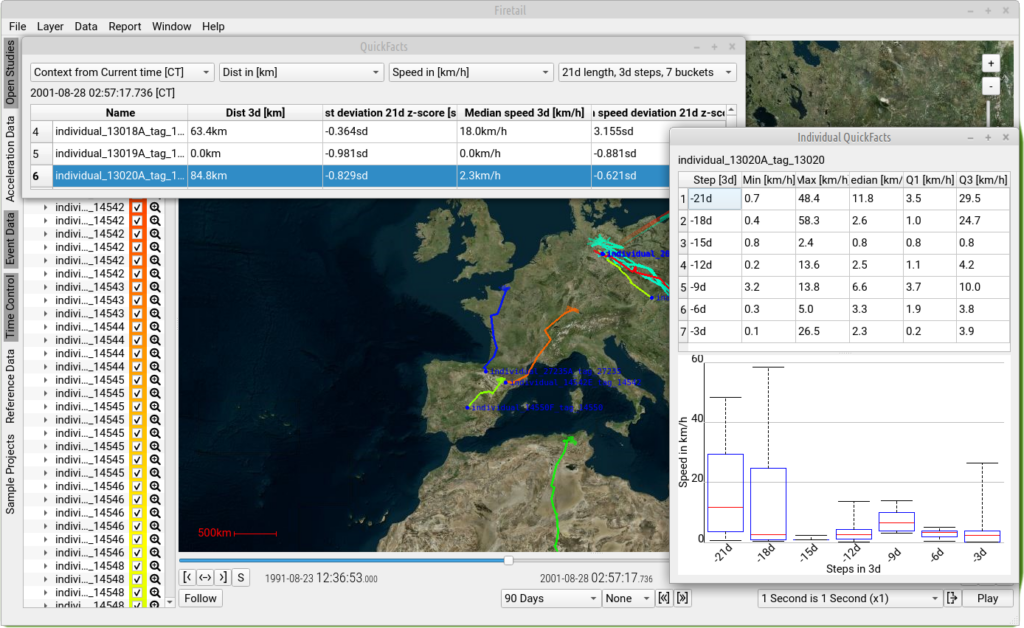This screenshot has height=628, width=1024.
Task: Toggle checkbox of first indivi..._14545 row
Action: [137, 380]
